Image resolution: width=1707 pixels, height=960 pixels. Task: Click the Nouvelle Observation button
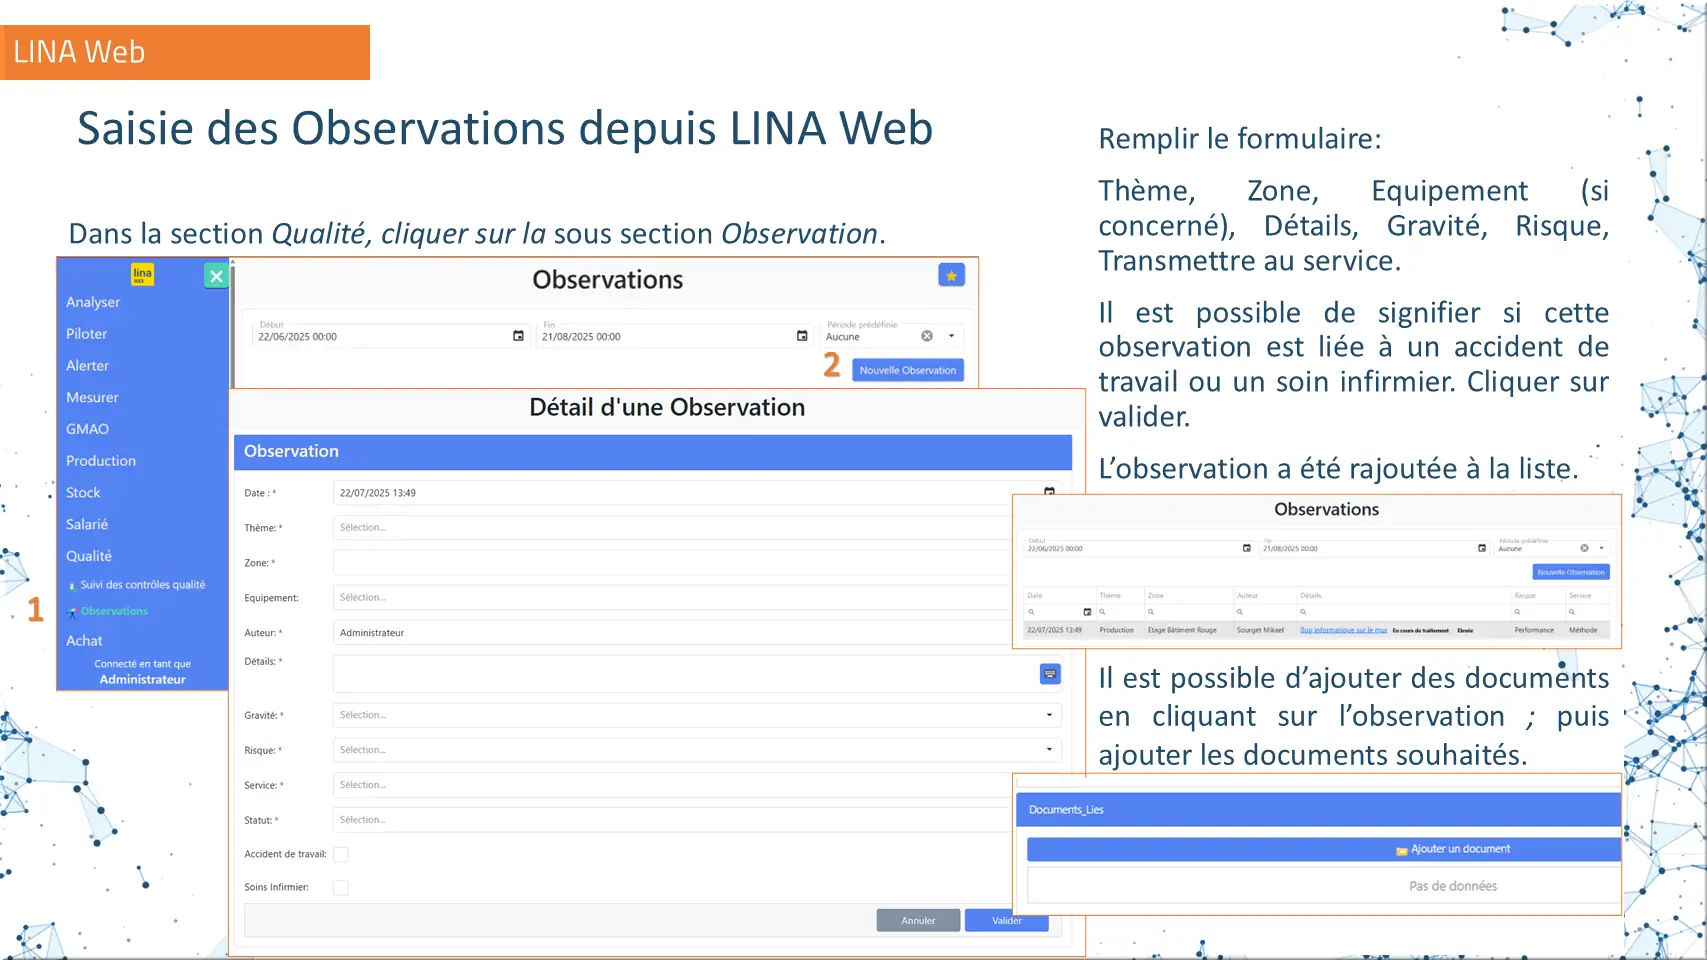pos(907,370)
